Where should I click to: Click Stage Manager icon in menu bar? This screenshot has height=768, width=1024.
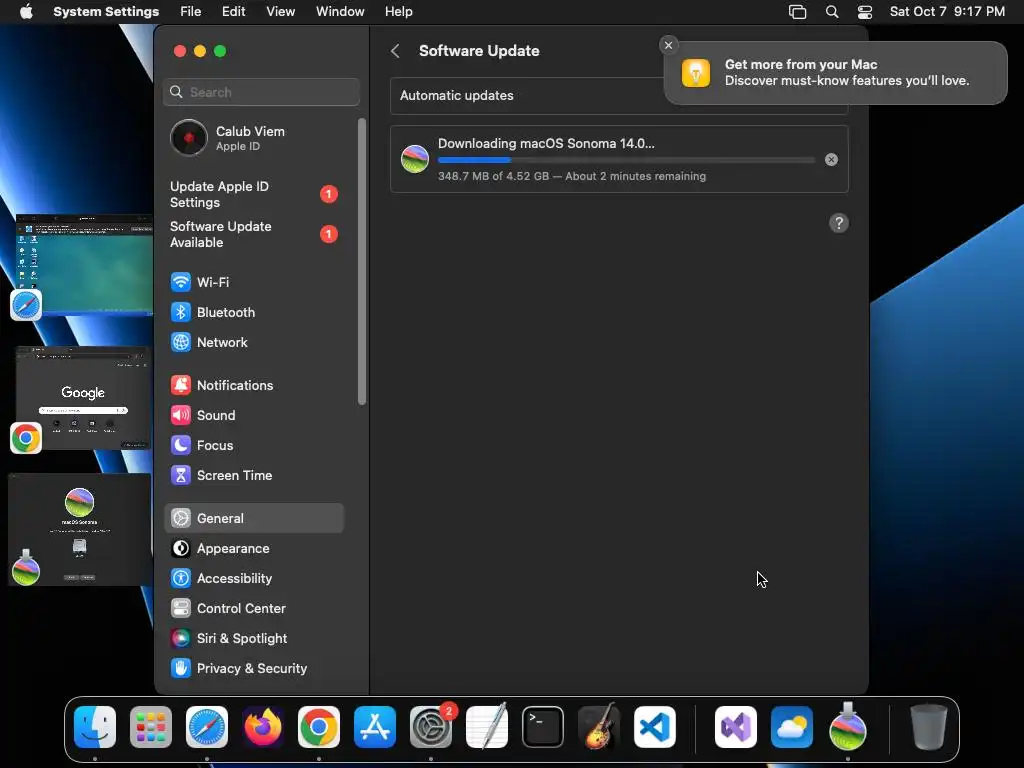tap(797, 12)
